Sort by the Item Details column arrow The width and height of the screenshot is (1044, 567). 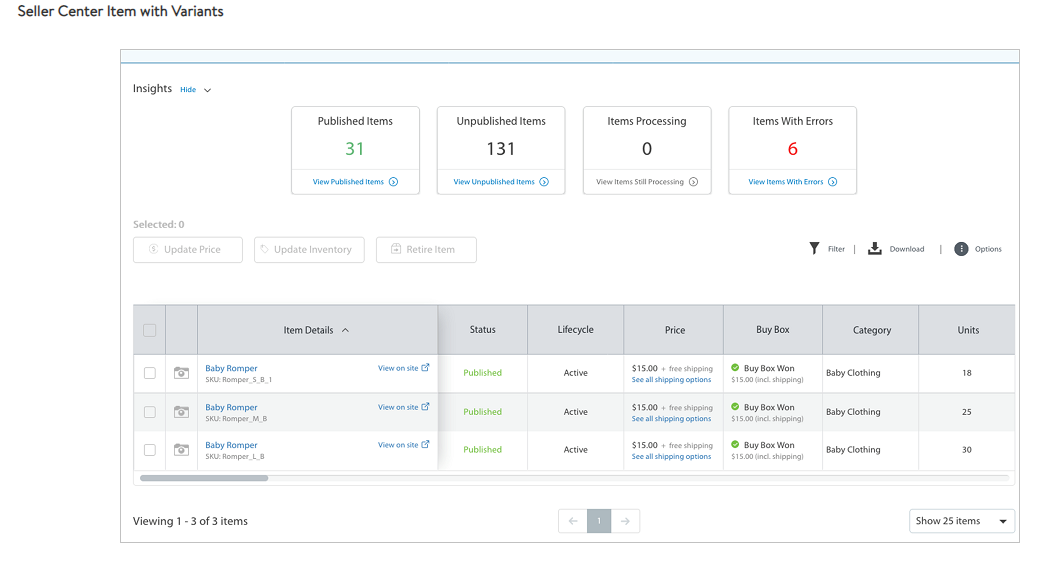coord(346,330)
